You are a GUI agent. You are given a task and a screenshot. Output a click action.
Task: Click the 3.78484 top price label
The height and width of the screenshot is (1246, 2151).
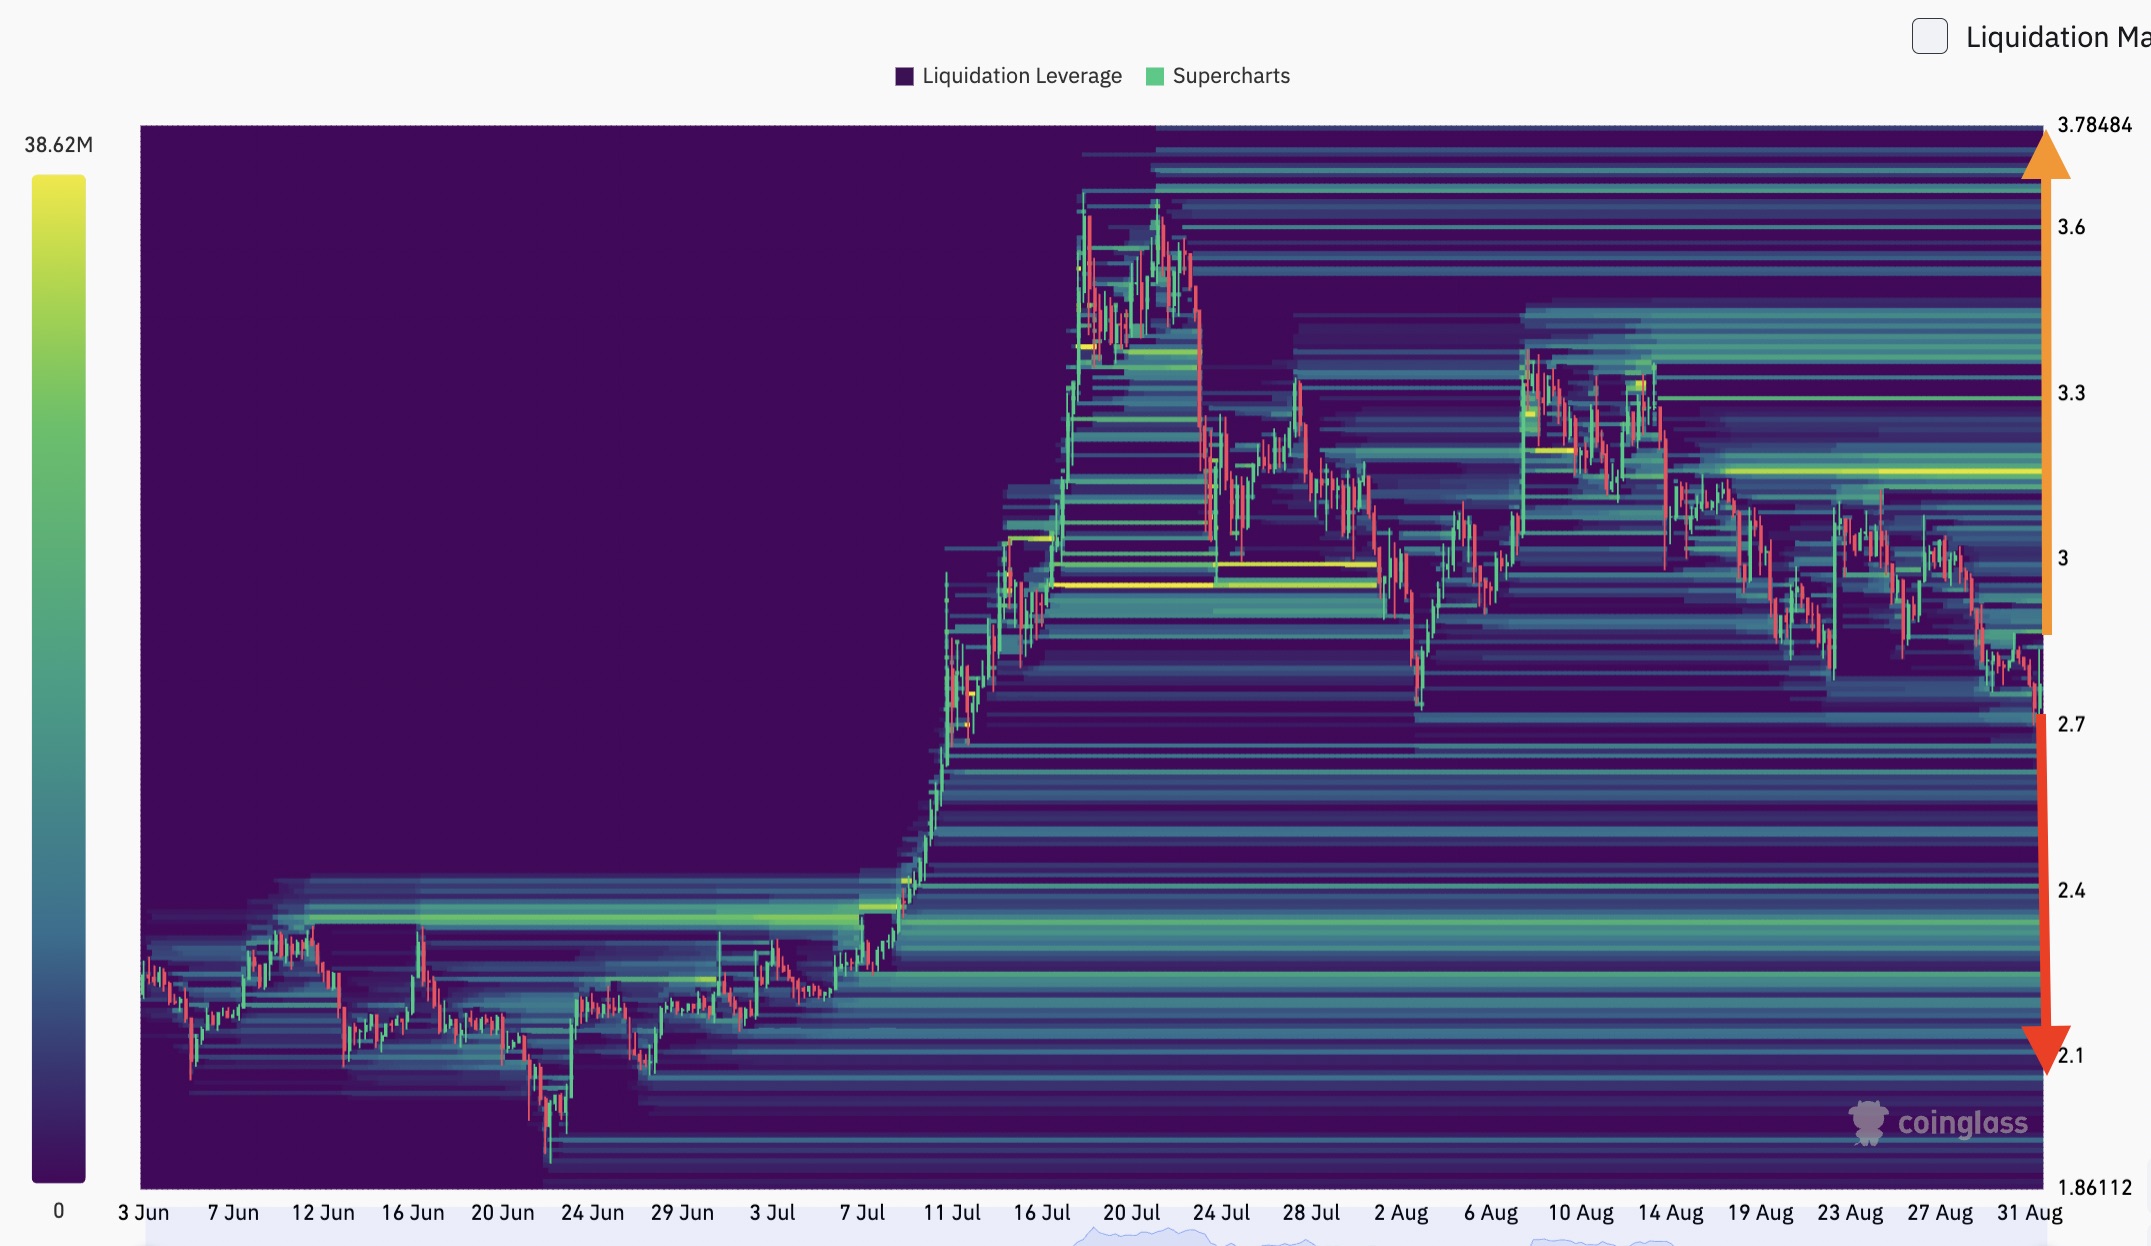tap(2094, 125)
